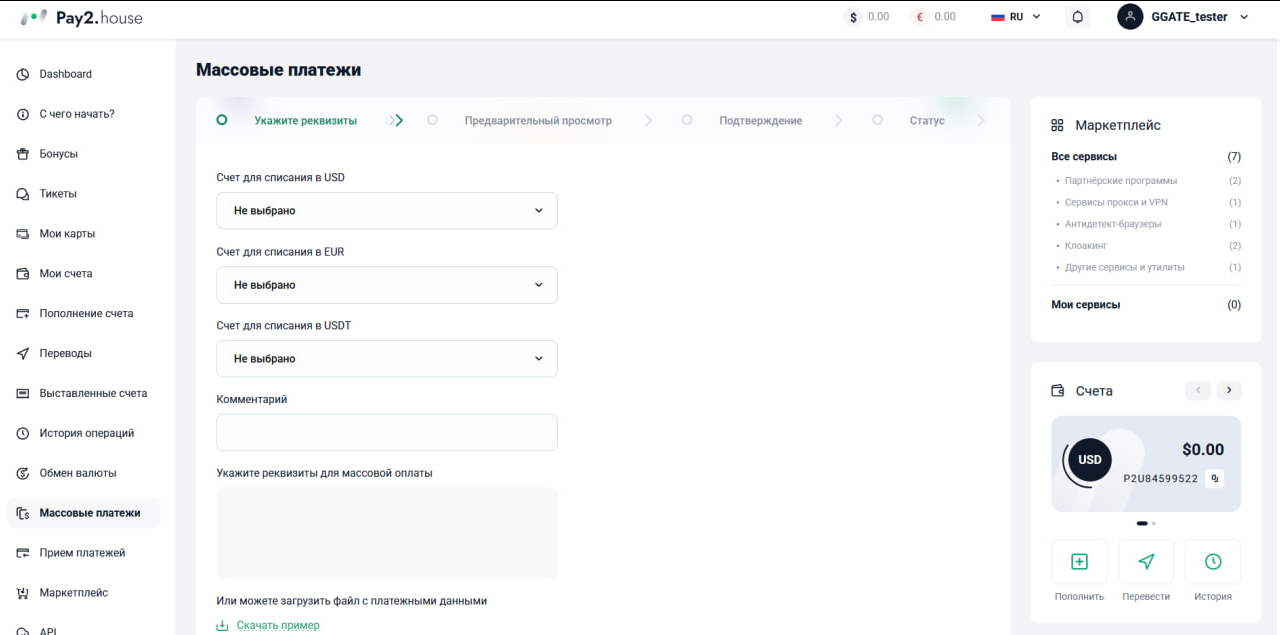Click the cart icon beside Маркетплейс in sidebar
This screenshot has height=635, width=1280.
[23, 593]
